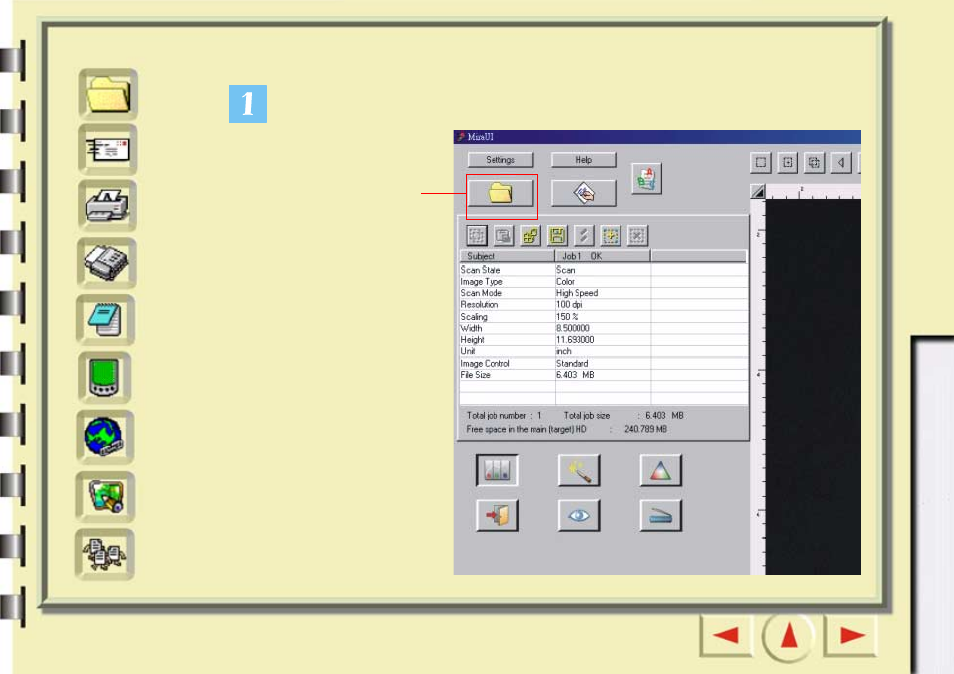Click the round up red arrow button
This screenshot has height=674, width=954.
pos(789,636)
